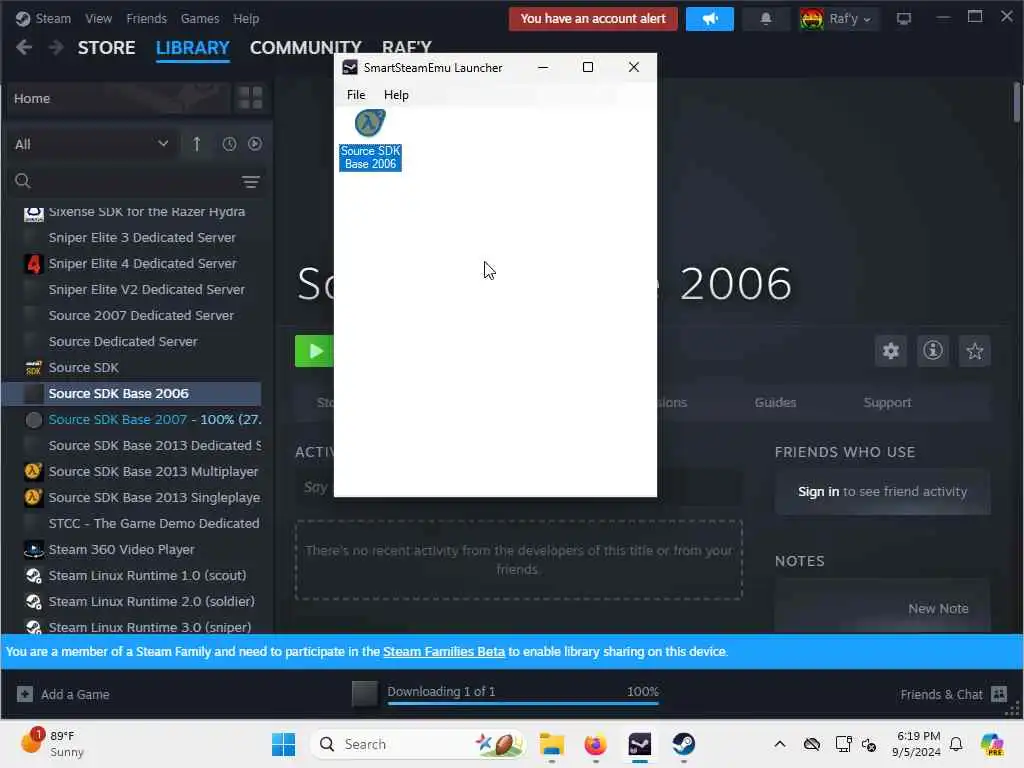Toggle recent activity clock filter
This screenshot has height=768, width=1024.
click(229, 144)
